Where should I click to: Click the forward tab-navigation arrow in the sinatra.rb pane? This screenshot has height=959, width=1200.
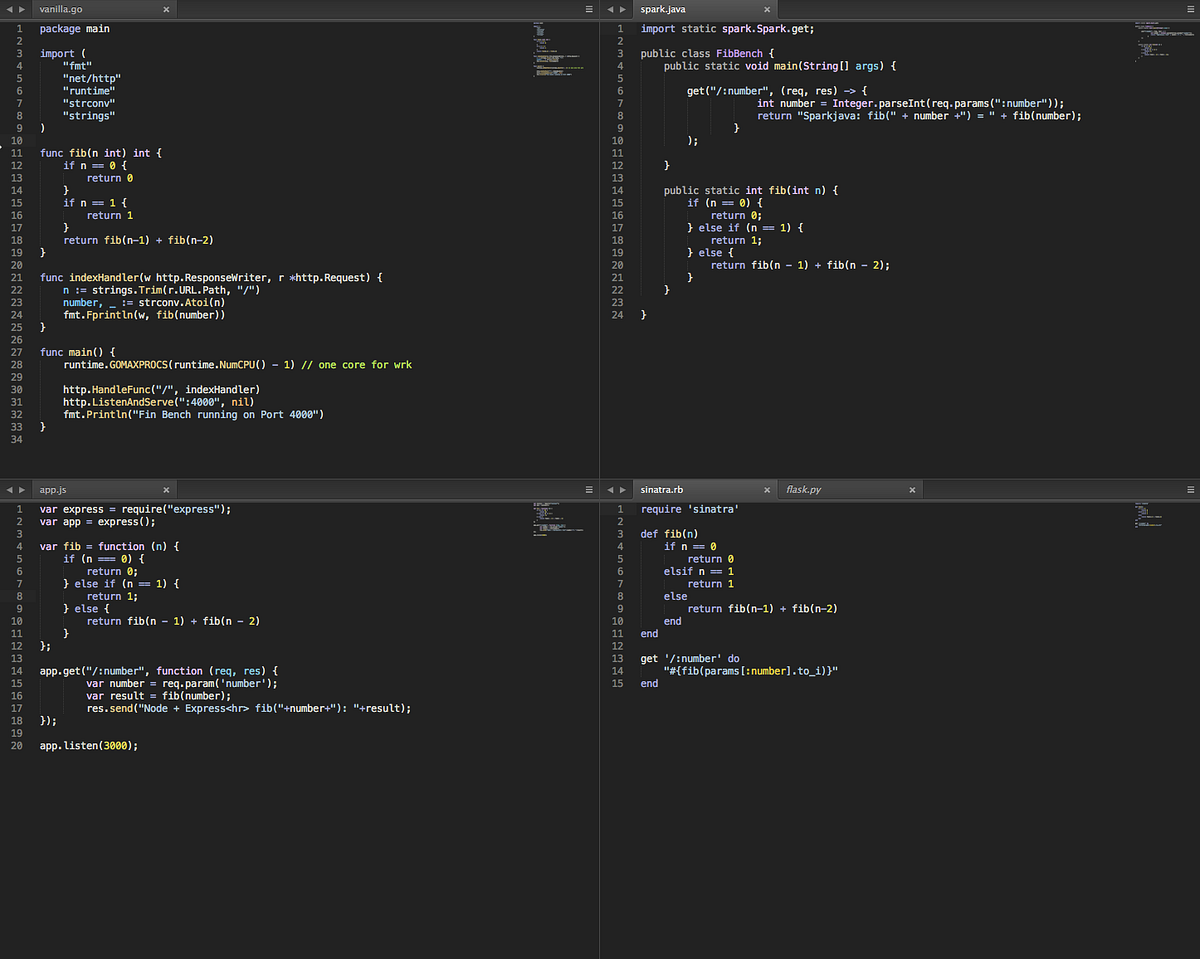[620, 489]
